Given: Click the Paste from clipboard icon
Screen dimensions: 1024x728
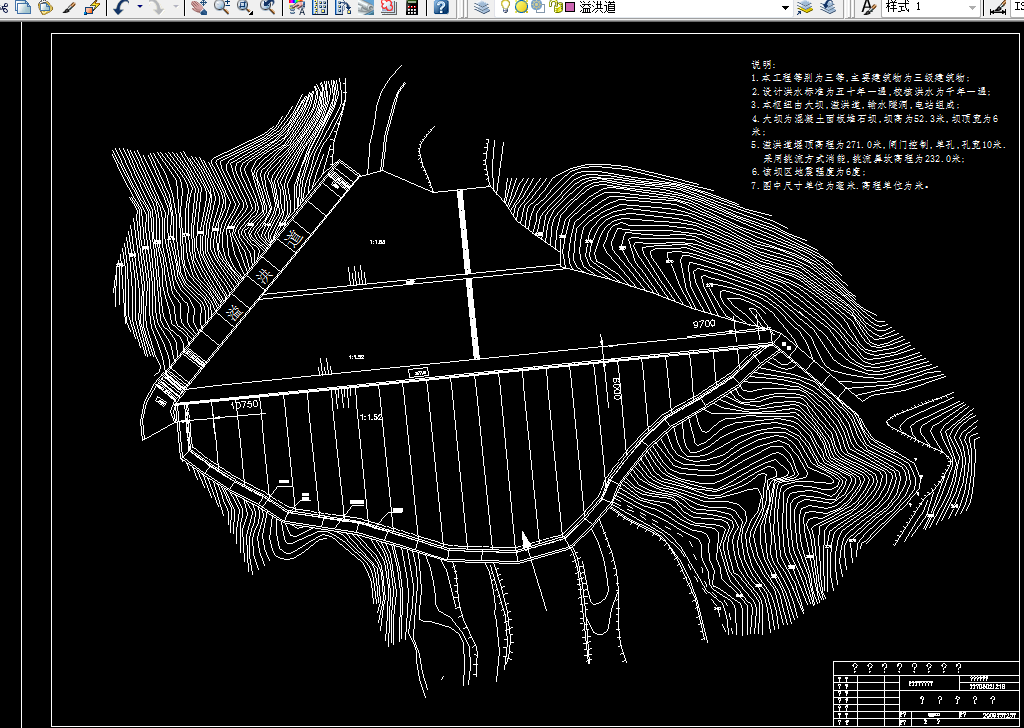Looking at the screenshot, I should click(x=45, y=7).
